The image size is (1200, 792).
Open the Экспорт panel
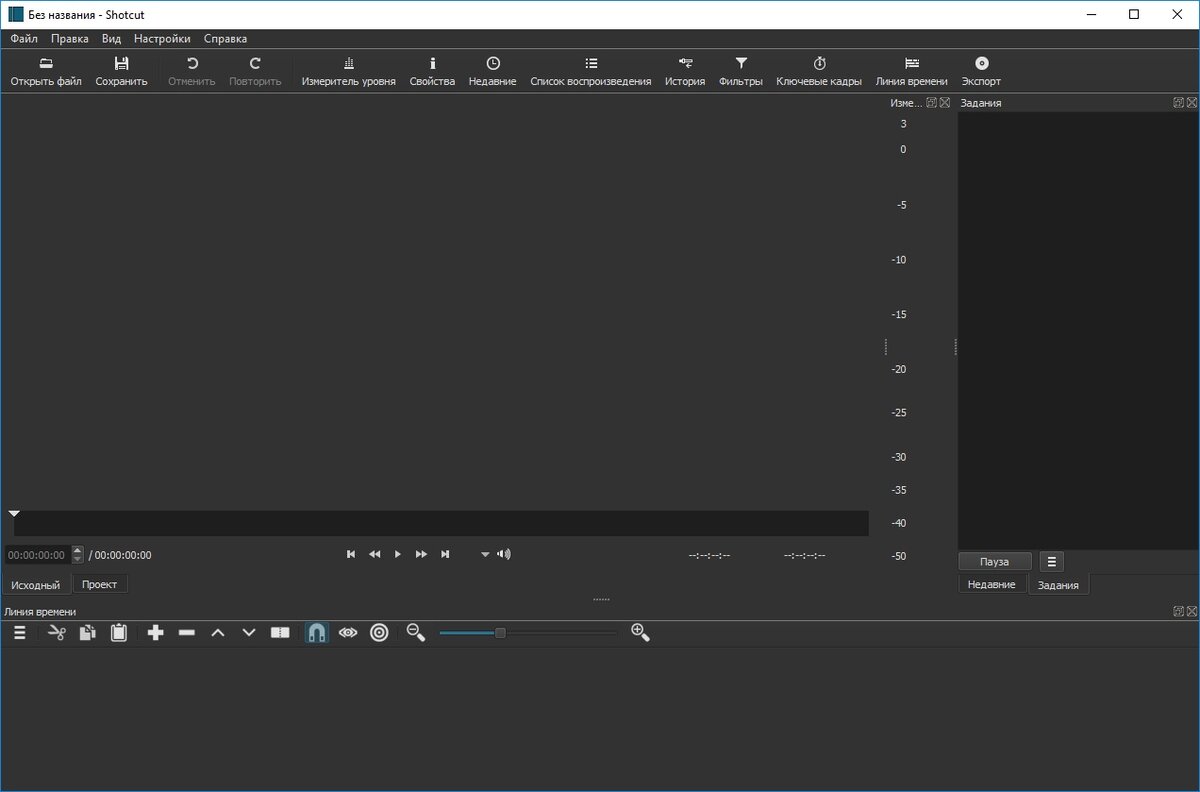[981, 71]
